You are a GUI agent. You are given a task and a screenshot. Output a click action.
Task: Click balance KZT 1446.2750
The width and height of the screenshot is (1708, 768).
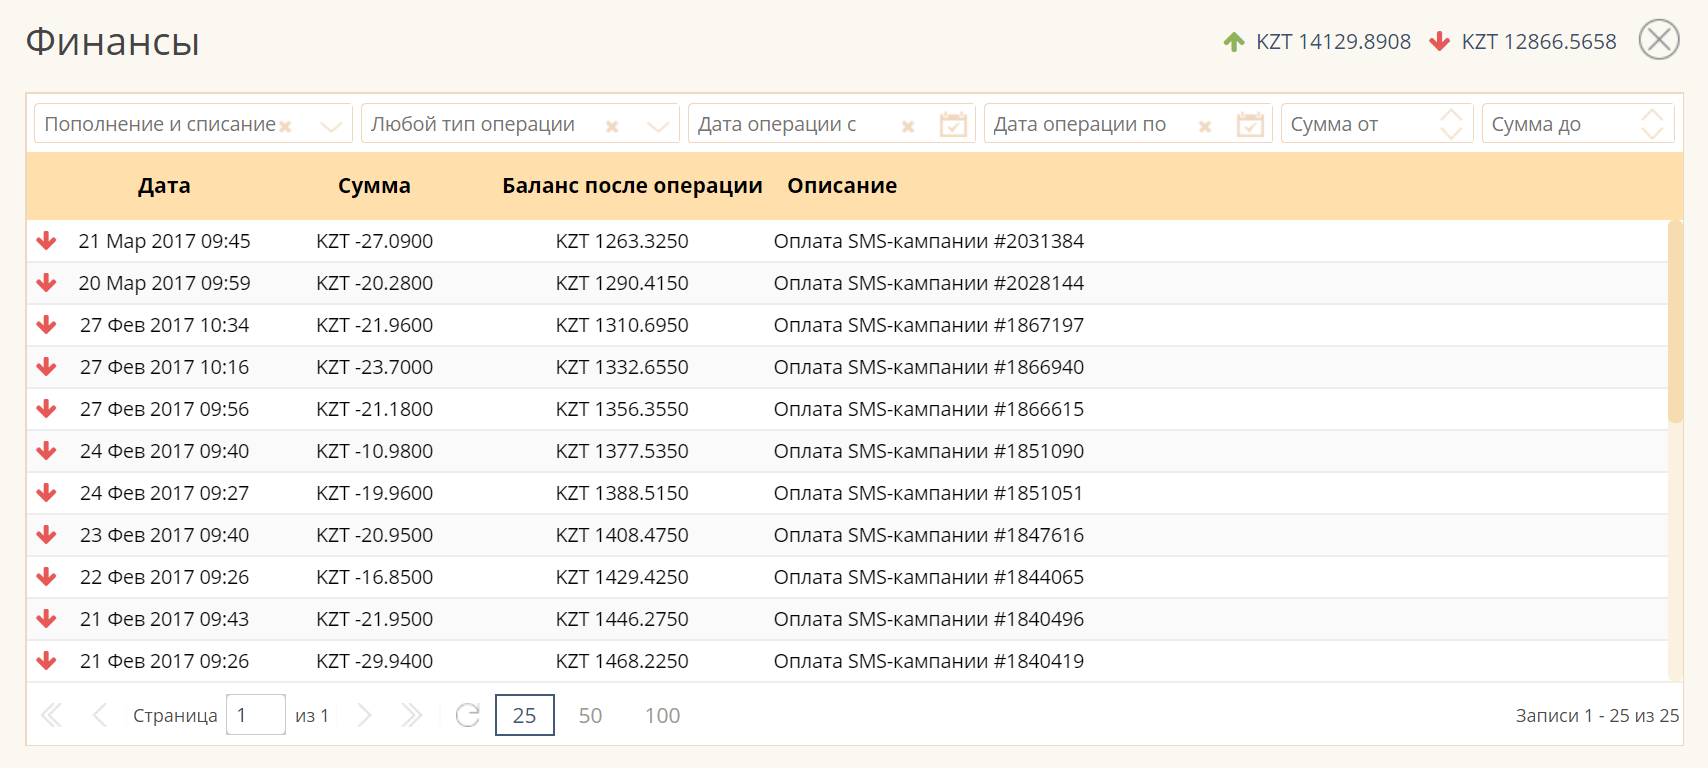click(622, 619)
